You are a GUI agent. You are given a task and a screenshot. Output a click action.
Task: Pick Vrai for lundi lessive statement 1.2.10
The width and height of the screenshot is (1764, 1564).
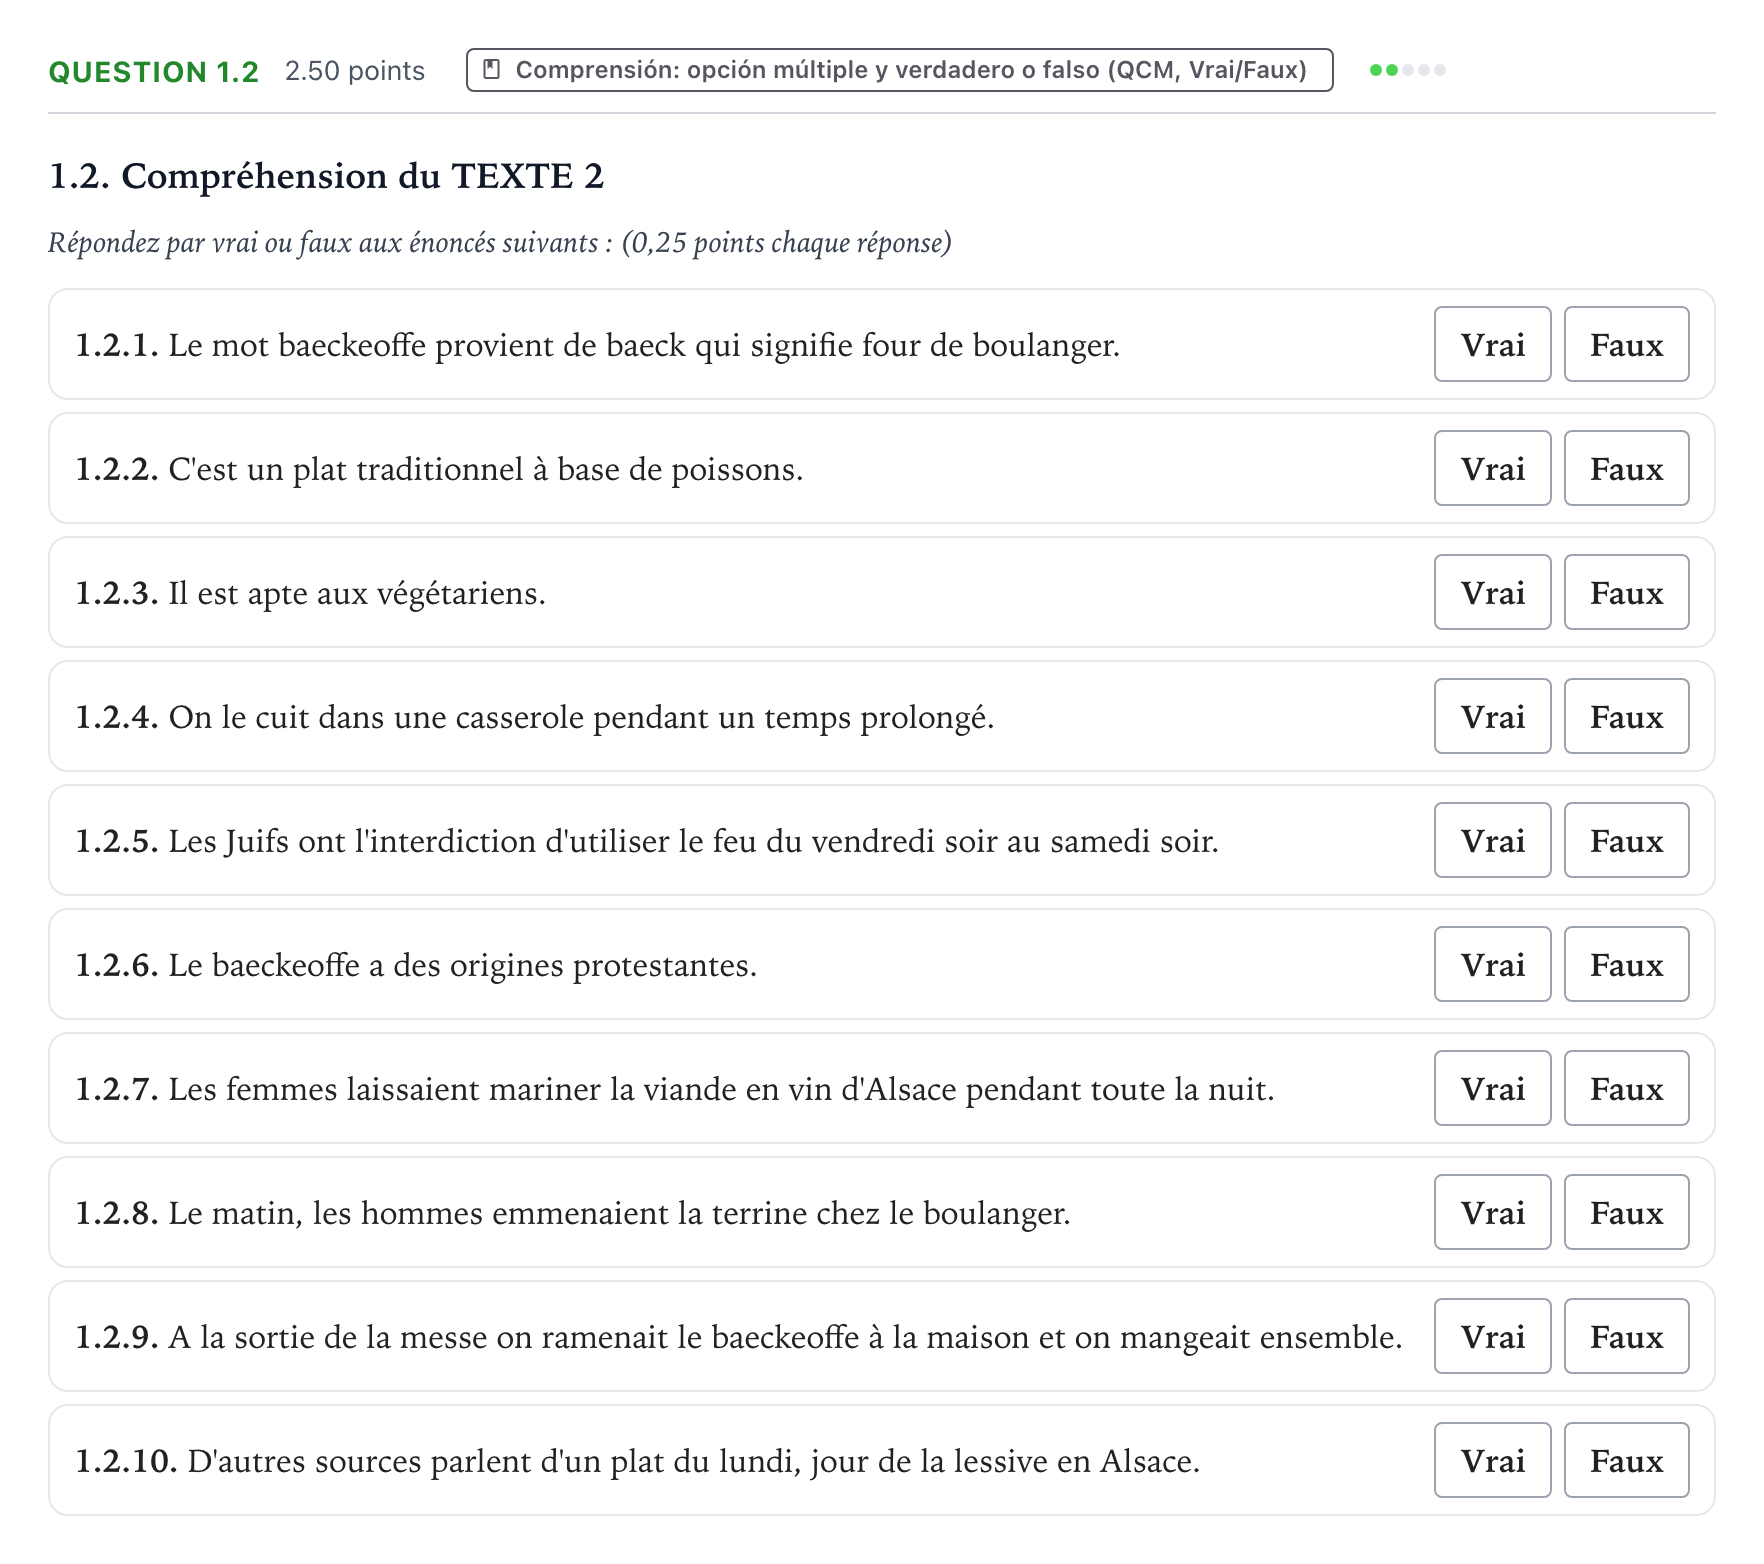point(1492,1460)
